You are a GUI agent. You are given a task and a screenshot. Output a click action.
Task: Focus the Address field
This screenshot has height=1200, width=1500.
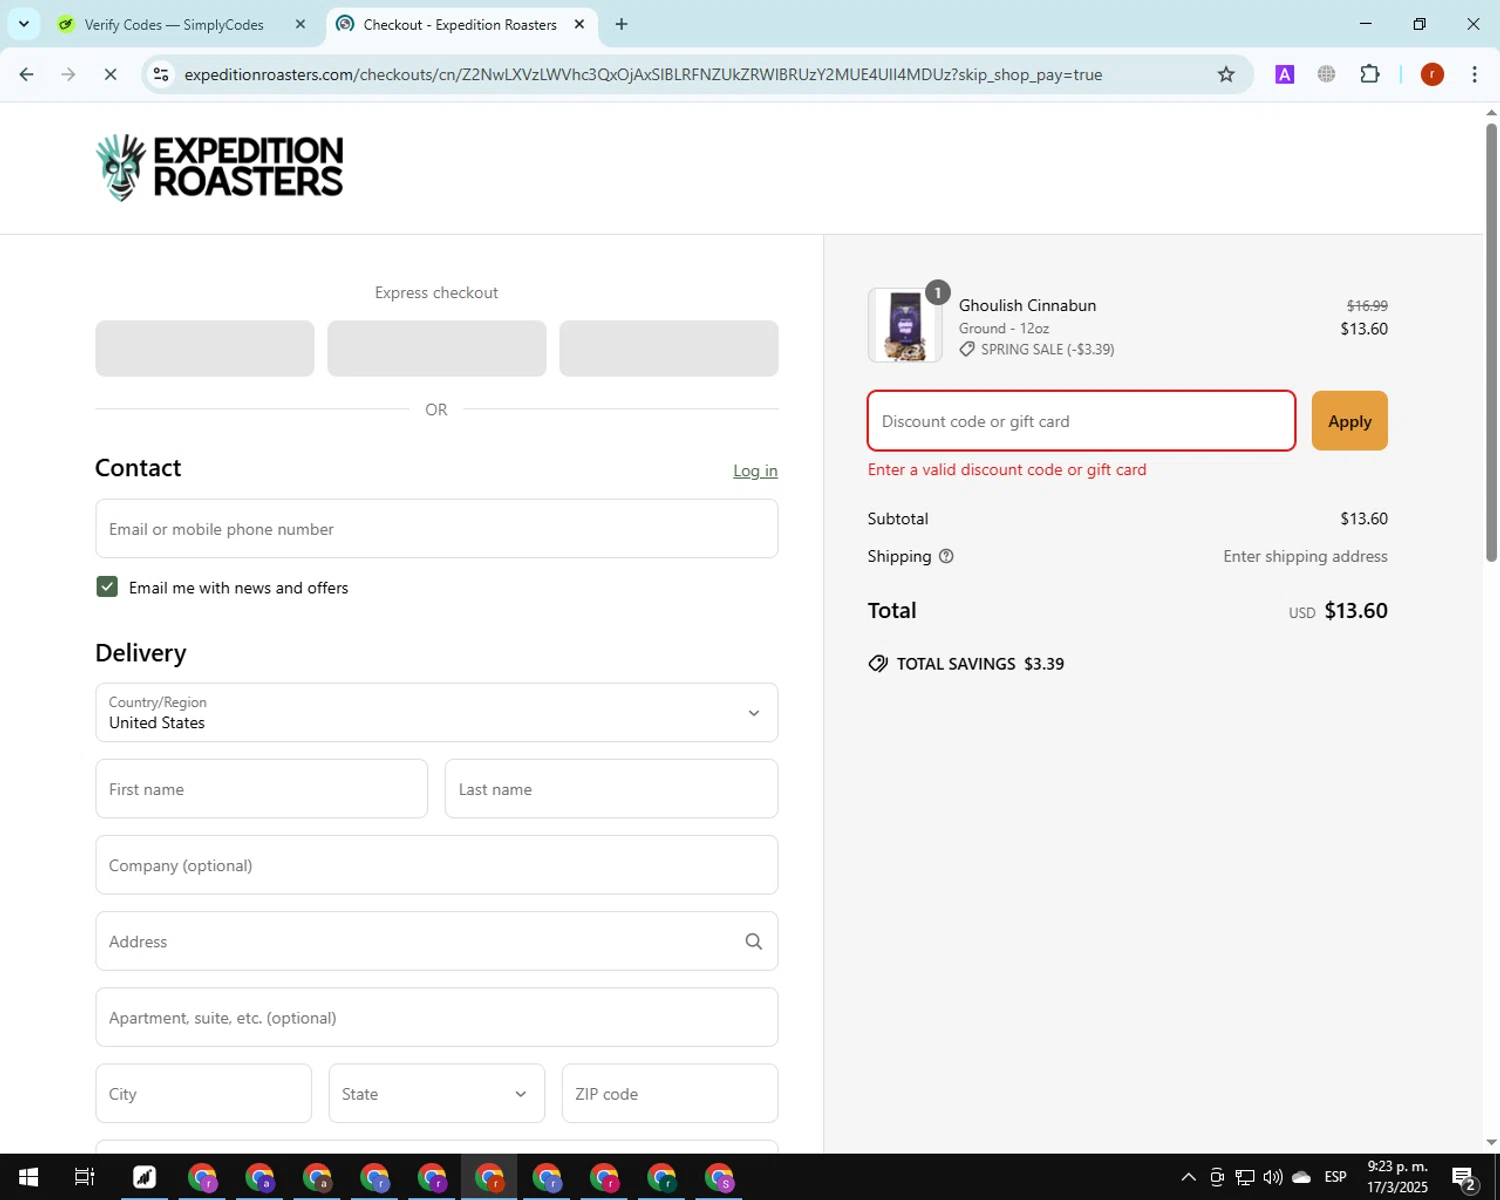click(436, 941)
